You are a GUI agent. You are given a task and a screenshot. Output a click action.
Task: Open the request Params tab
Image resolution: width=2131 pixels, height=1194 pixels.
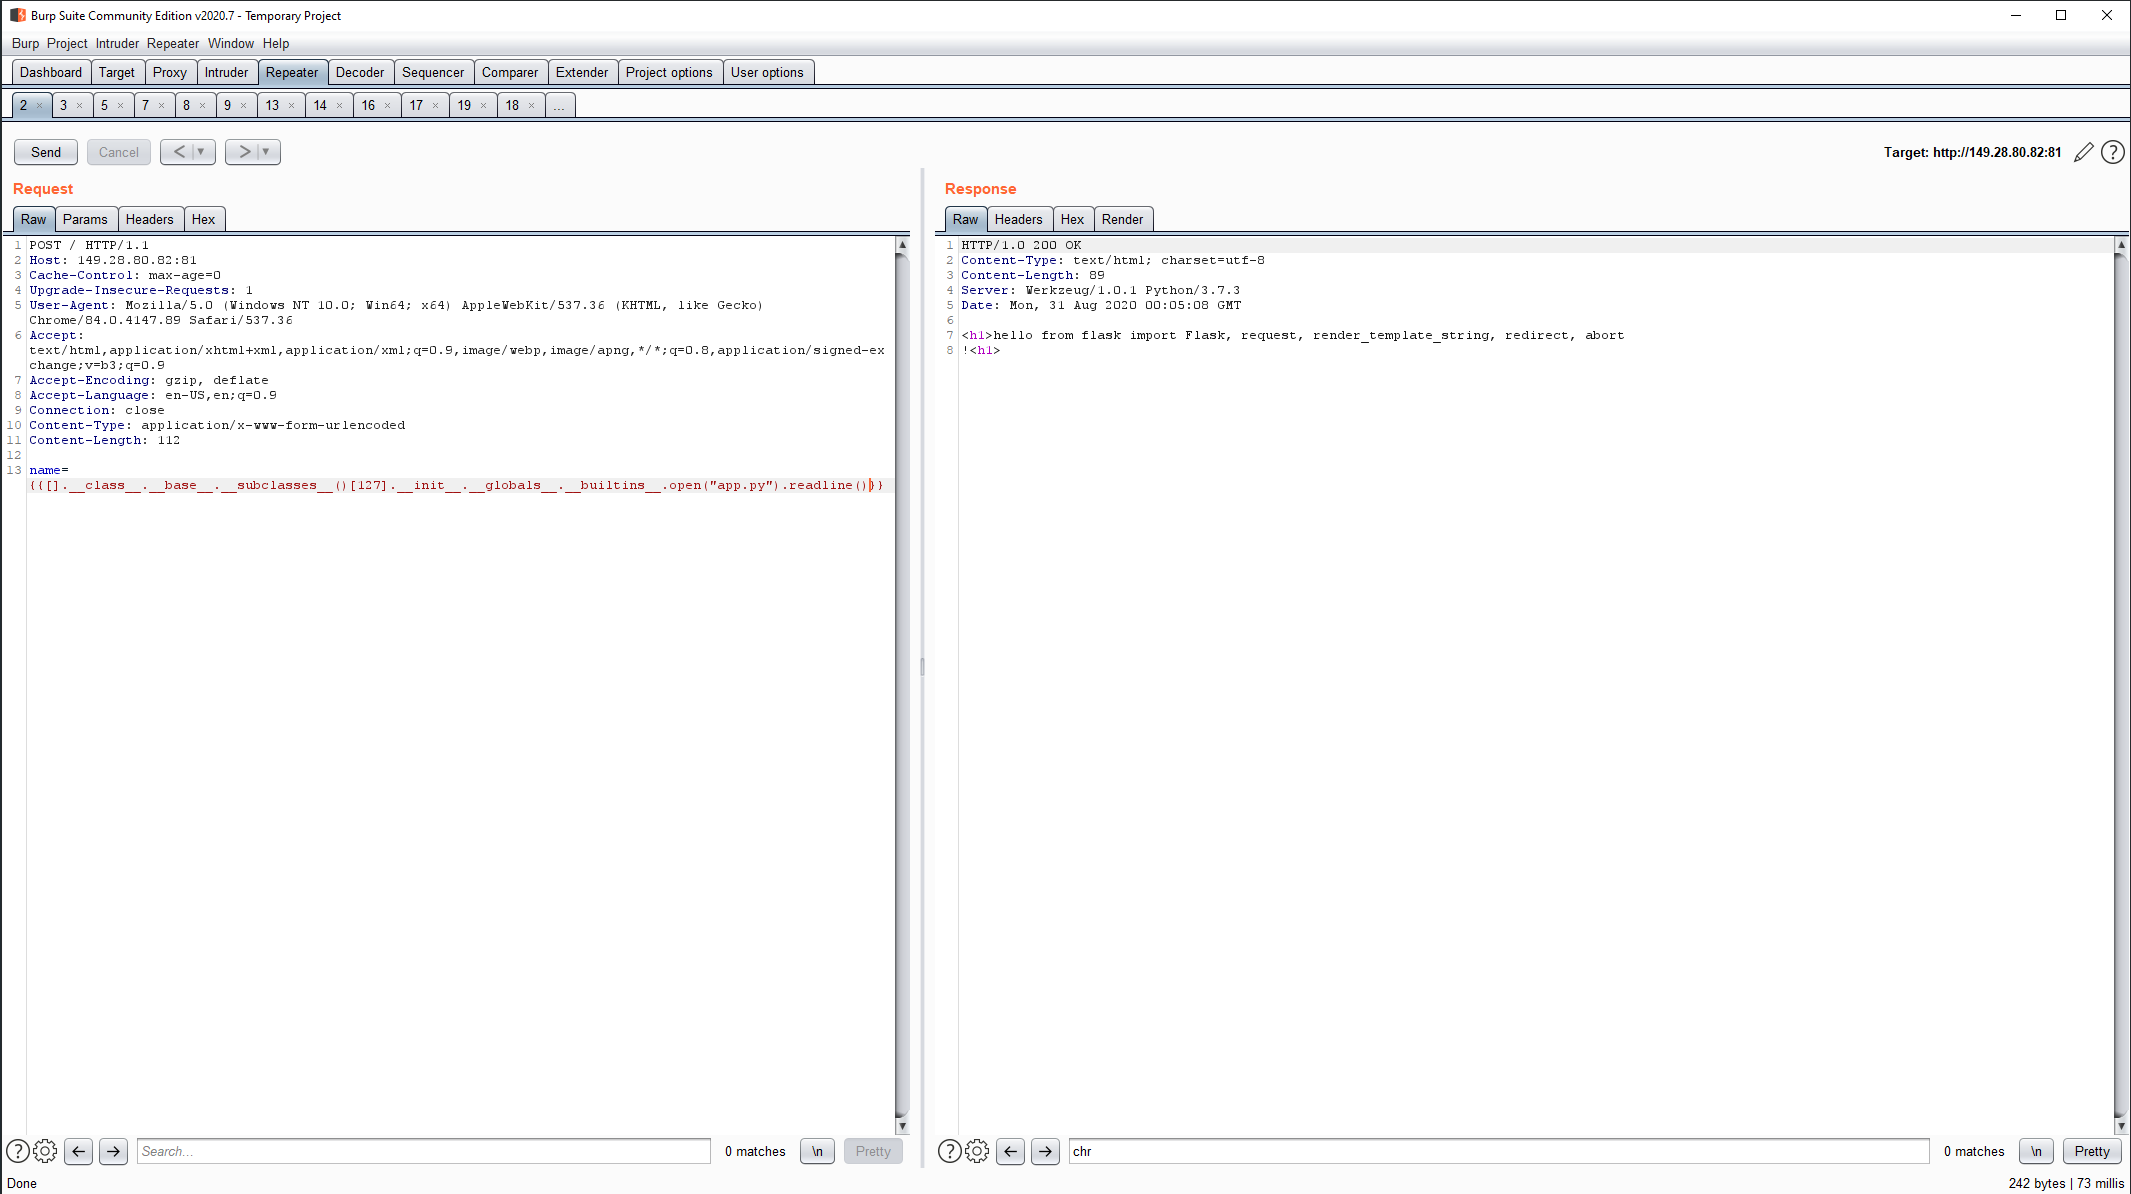85,219
